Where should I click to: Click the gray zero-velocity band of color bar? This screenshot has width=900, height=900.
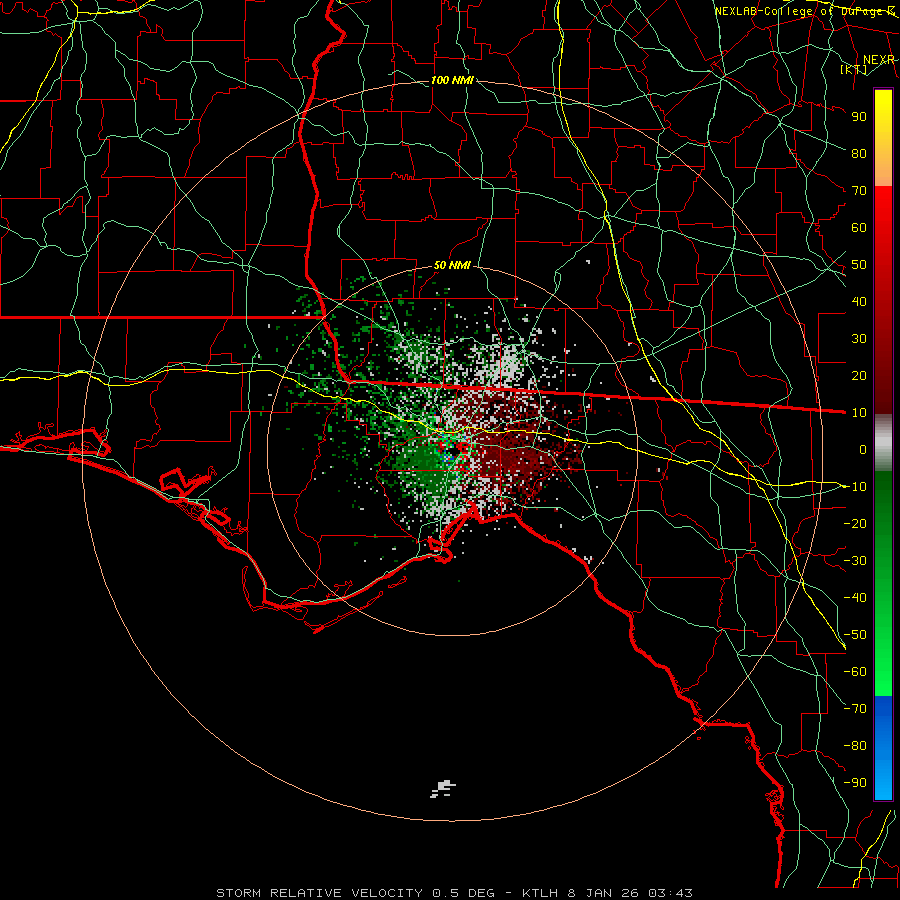coord(883,443)
